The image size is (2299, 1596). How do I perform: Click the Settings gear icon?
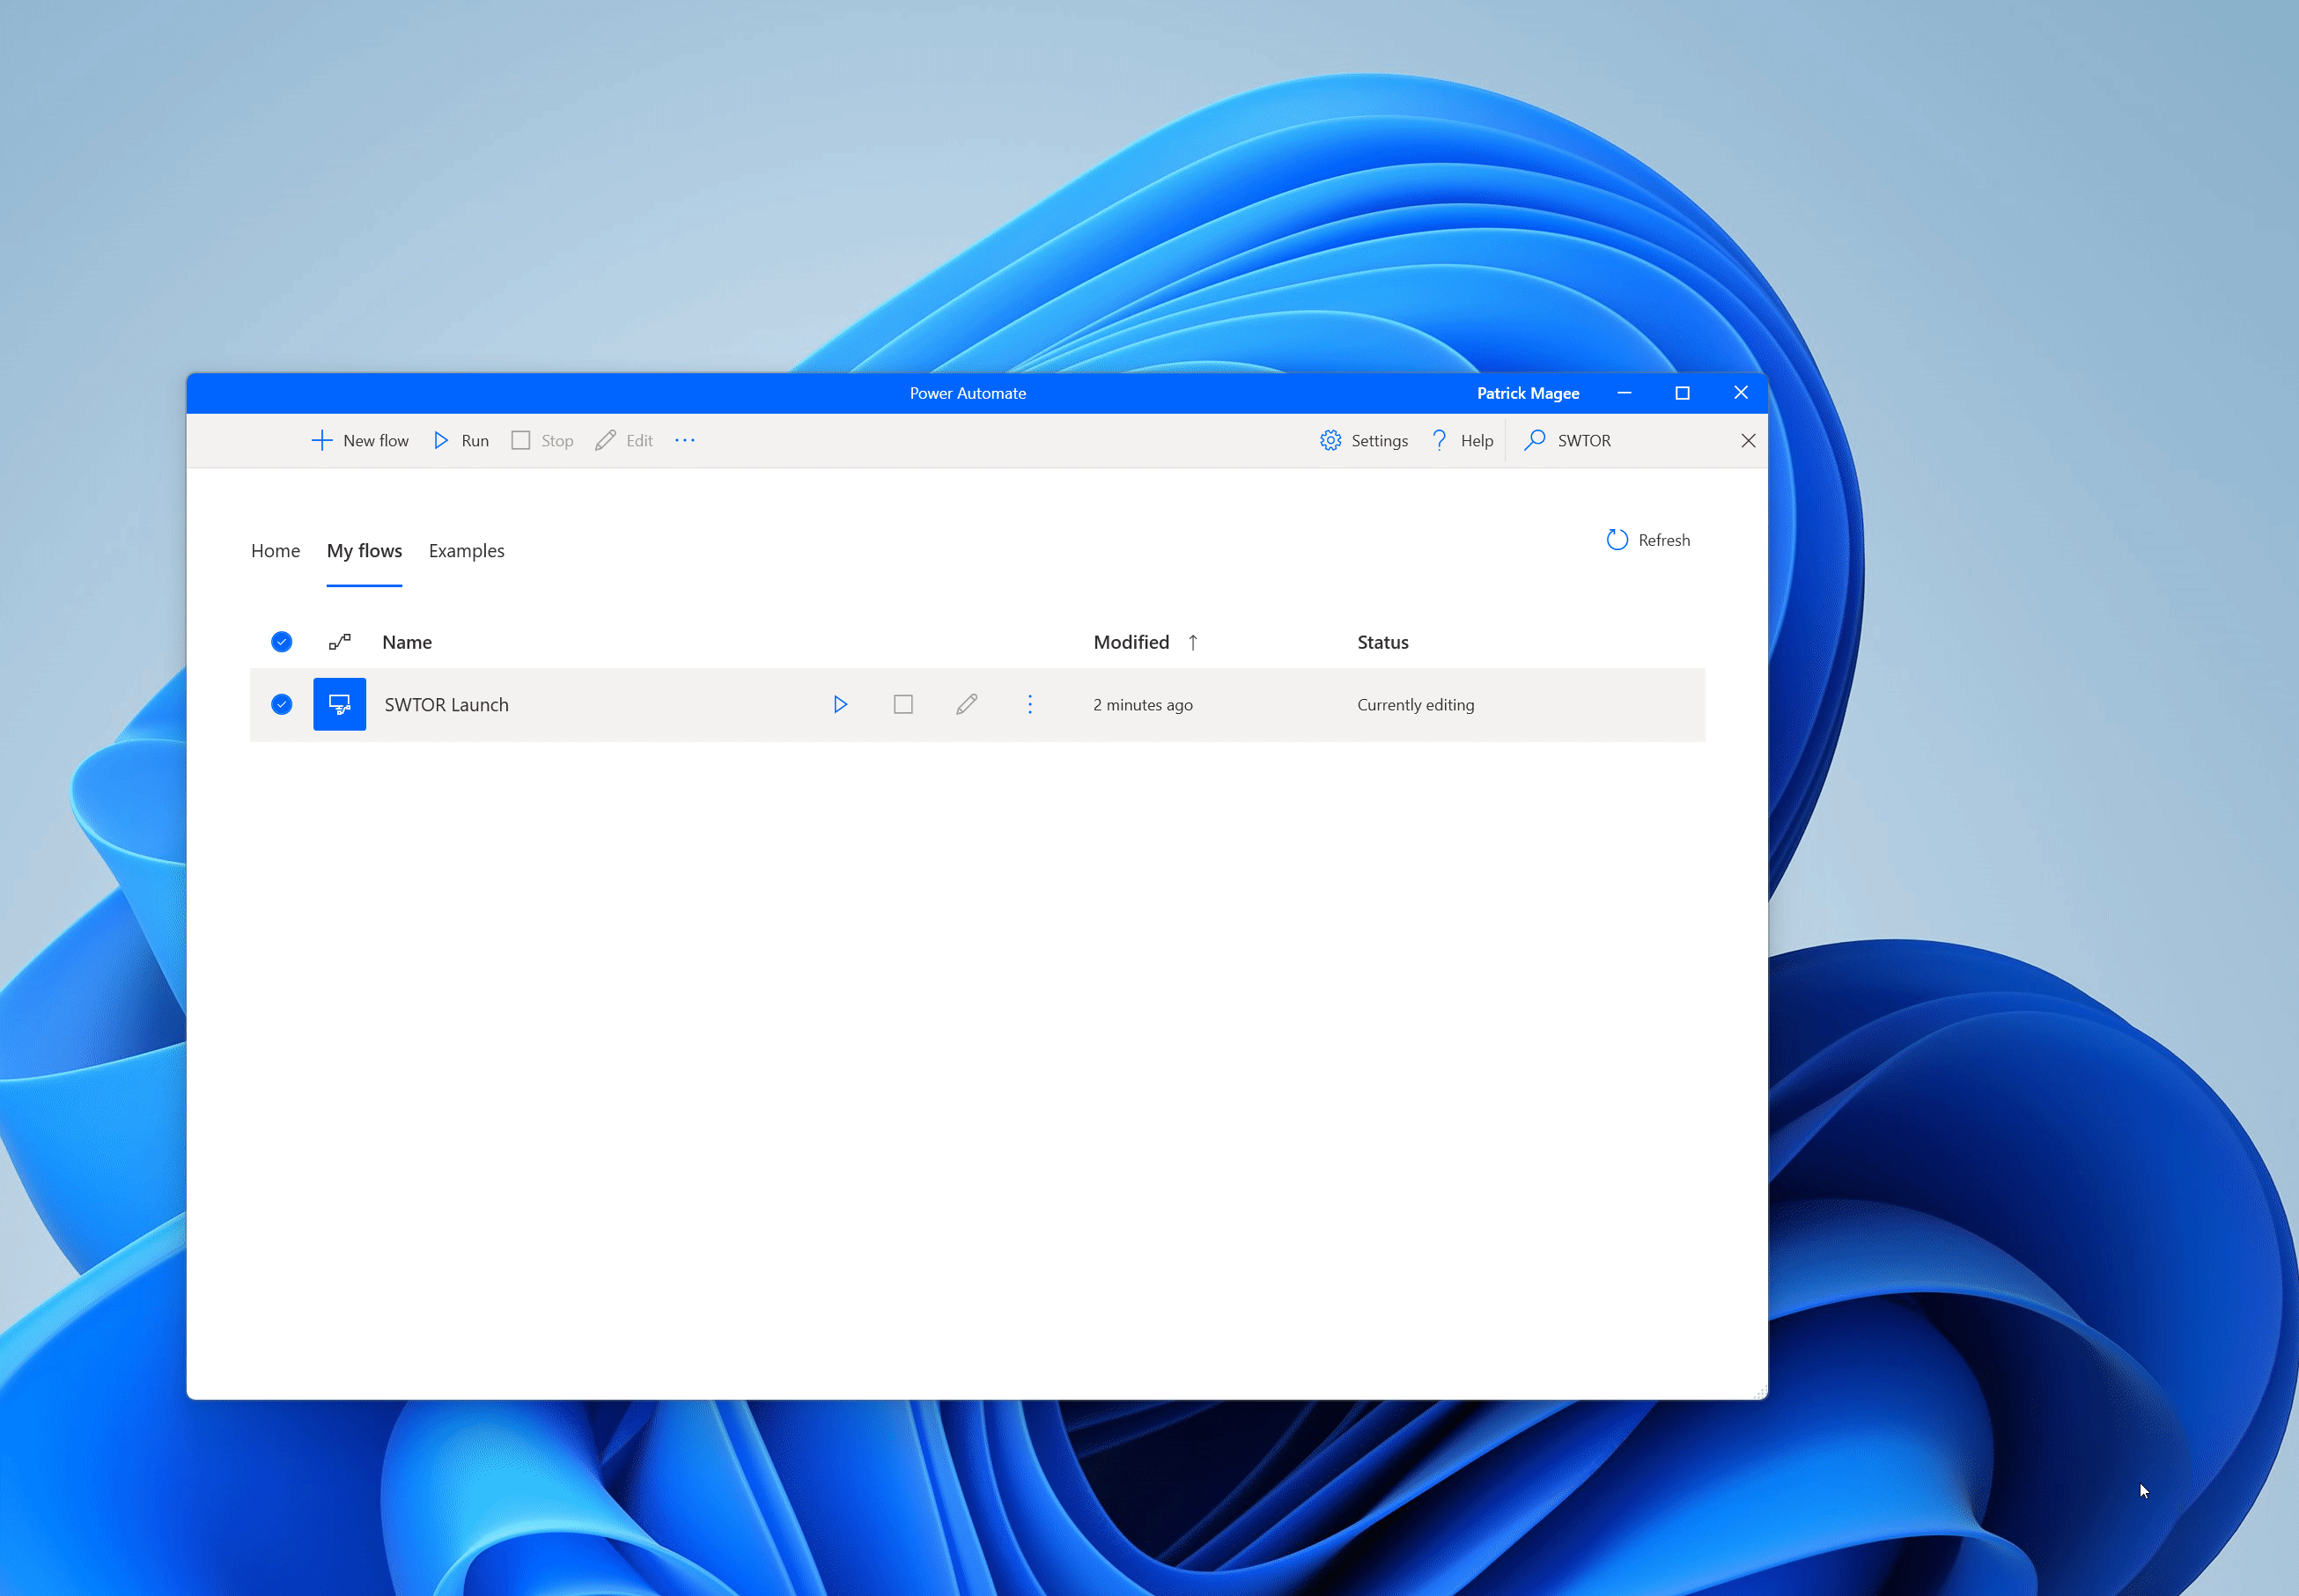pyautogui.click(x=1330, y=441)
